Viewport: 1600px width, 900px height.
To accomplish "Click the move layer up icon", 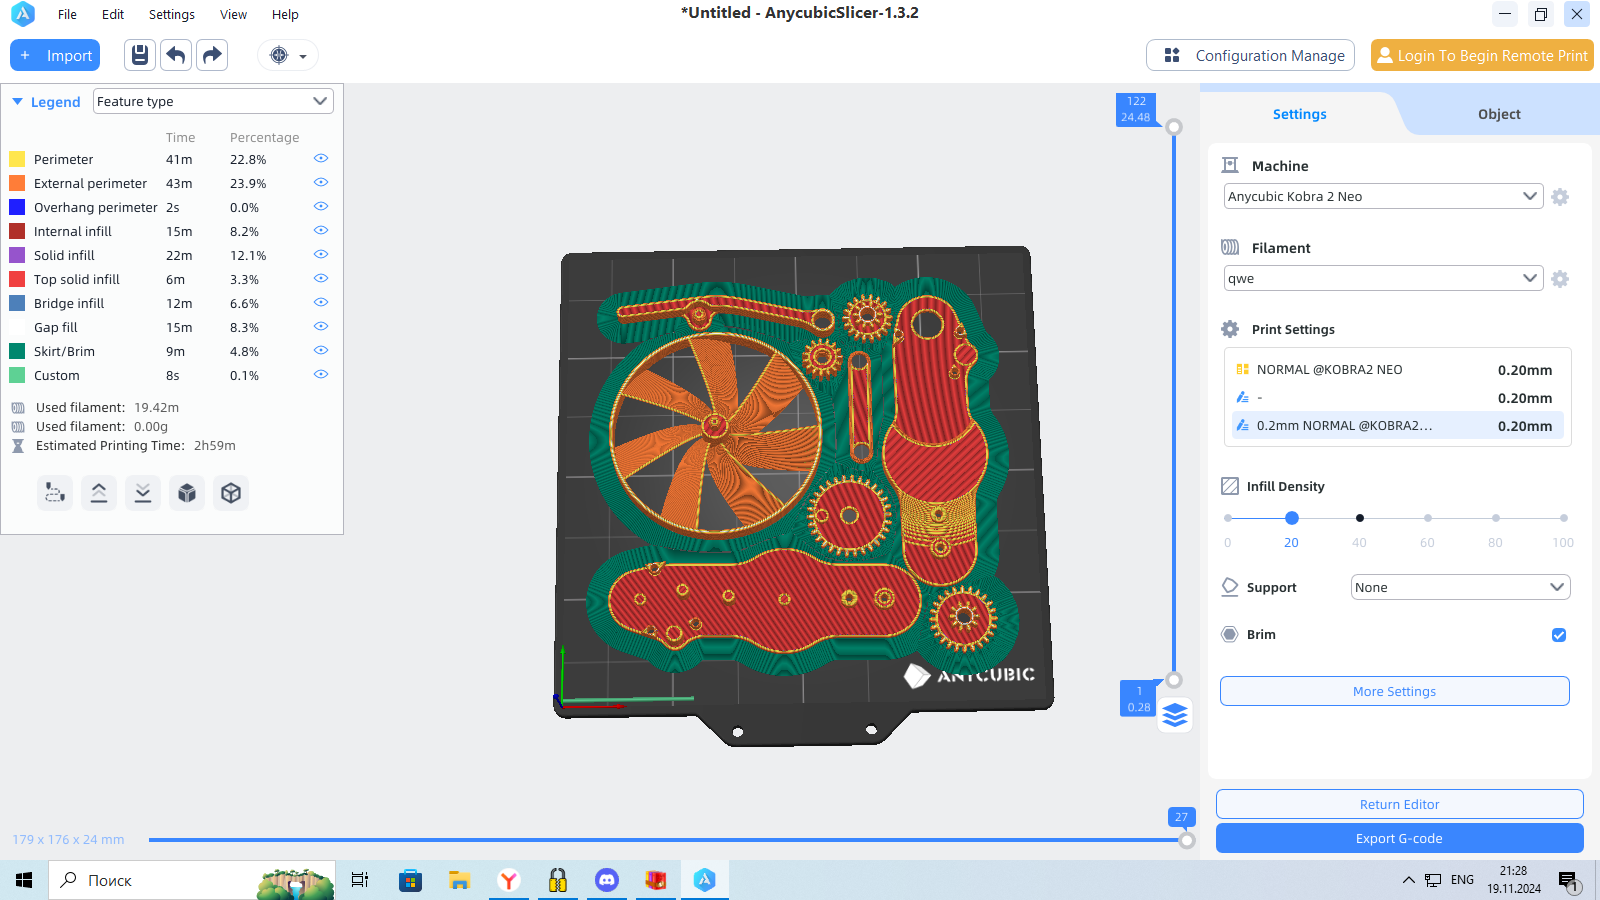I will point(99,493).
